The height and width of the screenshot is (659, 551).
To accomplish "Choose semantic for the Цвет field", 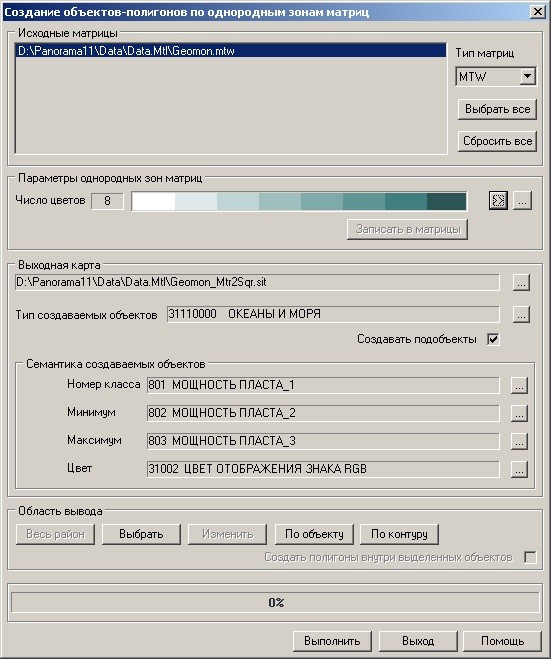I will coord(519,469).
